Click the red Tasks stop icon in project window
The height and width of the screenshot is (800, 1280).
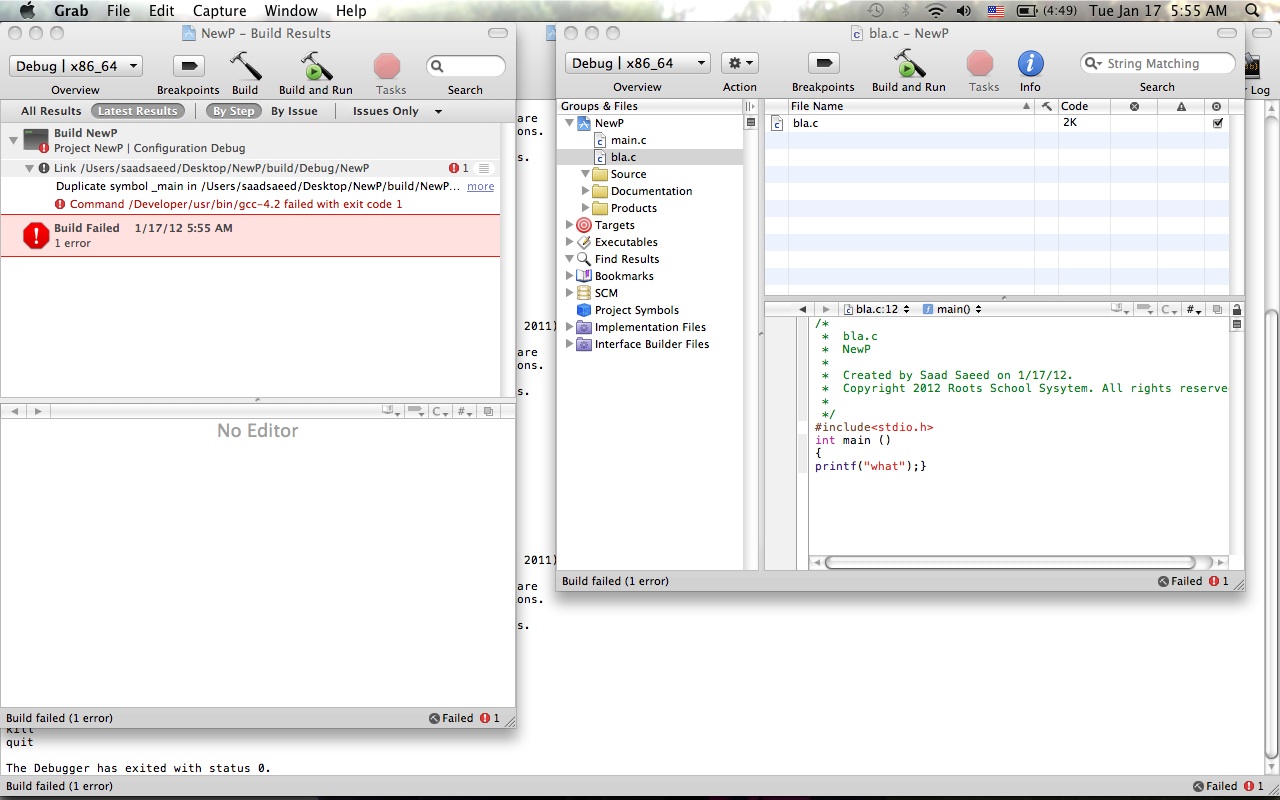tap(980, 64)
